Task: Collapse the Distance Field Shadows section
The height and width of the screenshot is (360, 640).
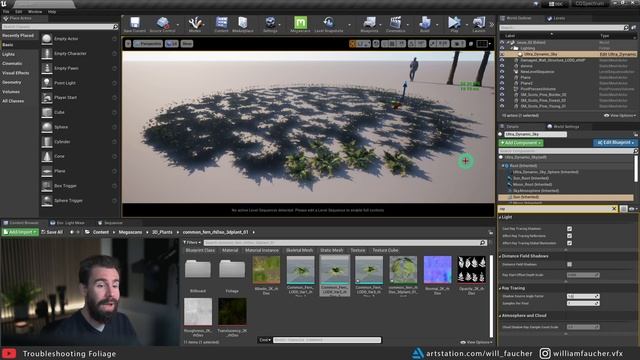Action: [500, 256]
